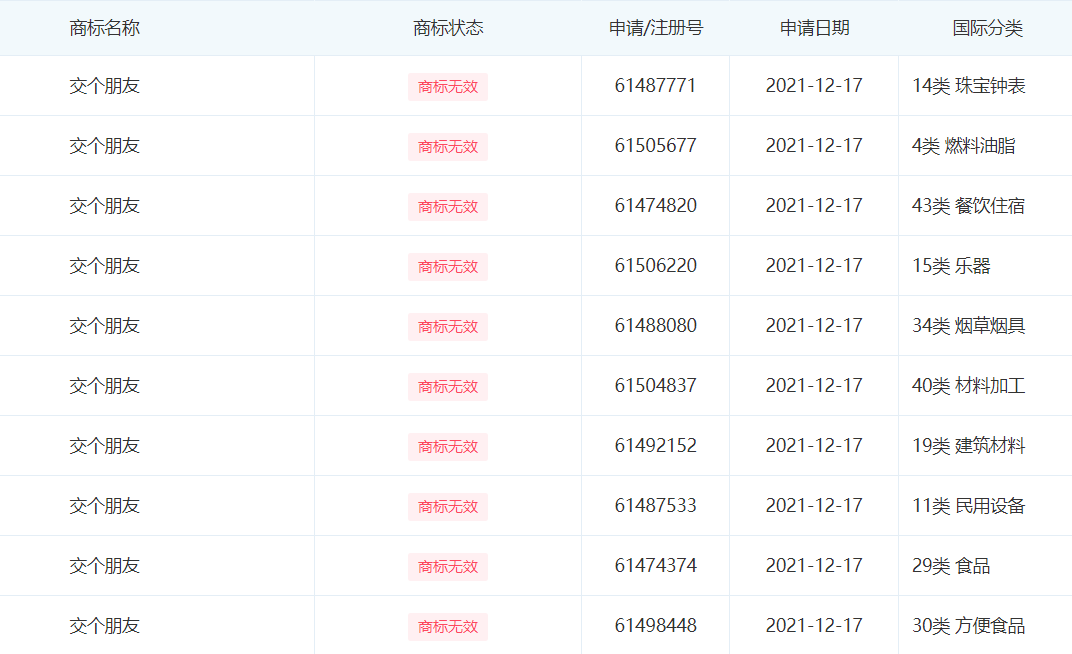Select registration number 61492152
The height and width of the screenshot is (654, 1072).
[x=655, y=446]
